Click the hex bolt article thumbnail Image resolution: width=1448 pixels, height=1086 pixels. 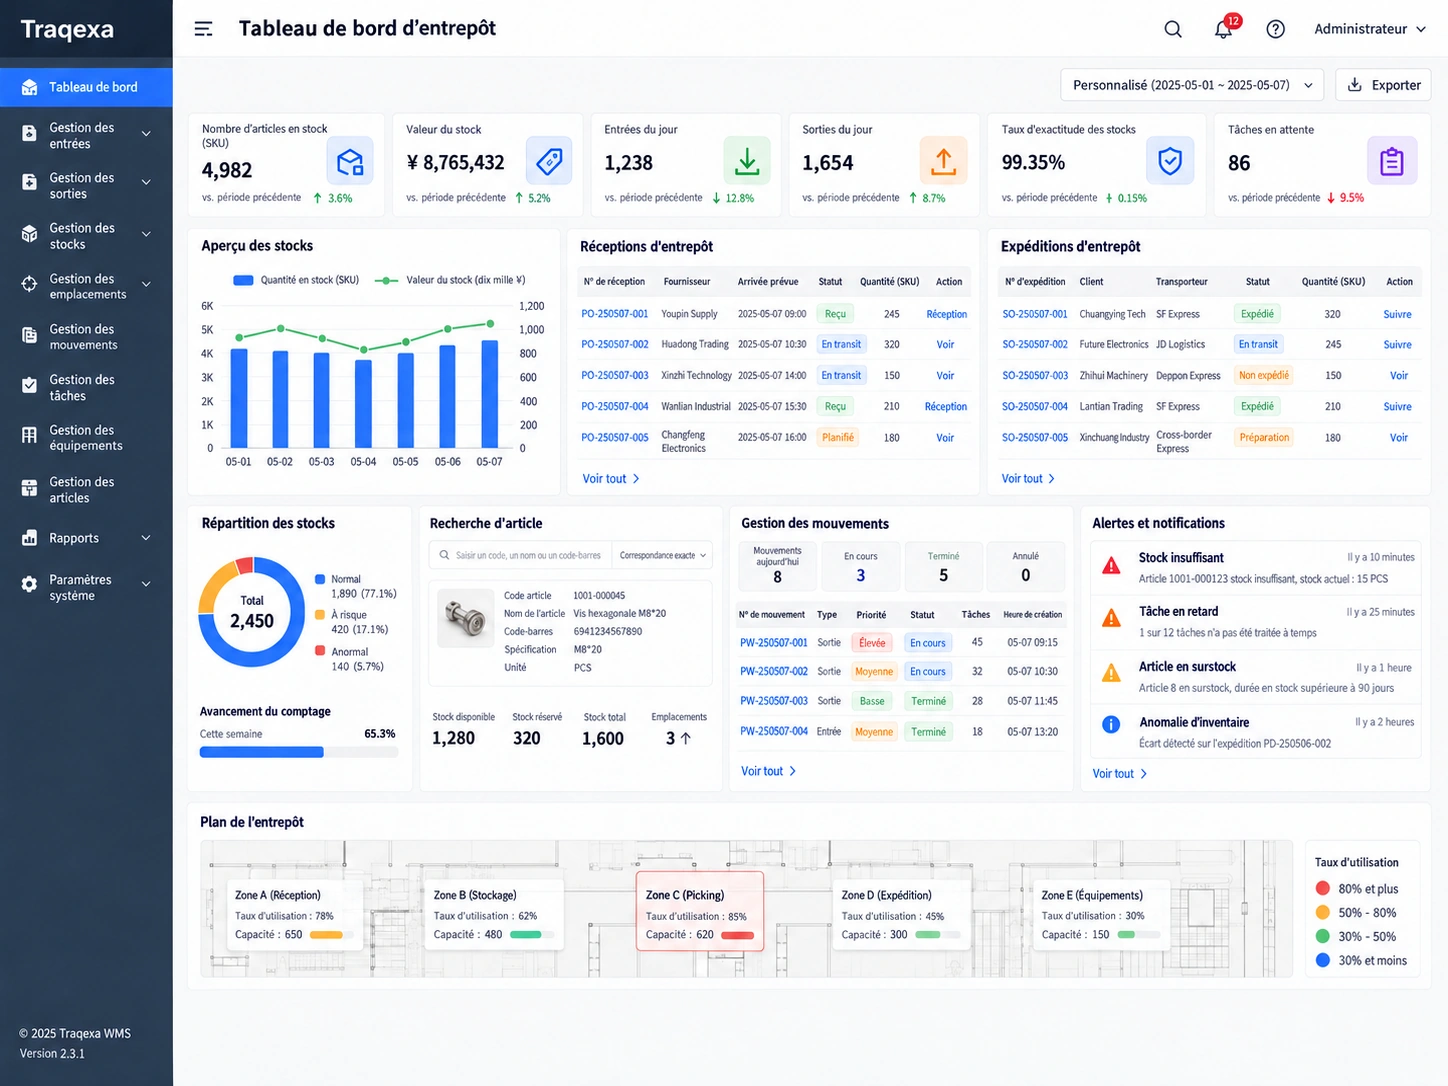pos(466,617)
